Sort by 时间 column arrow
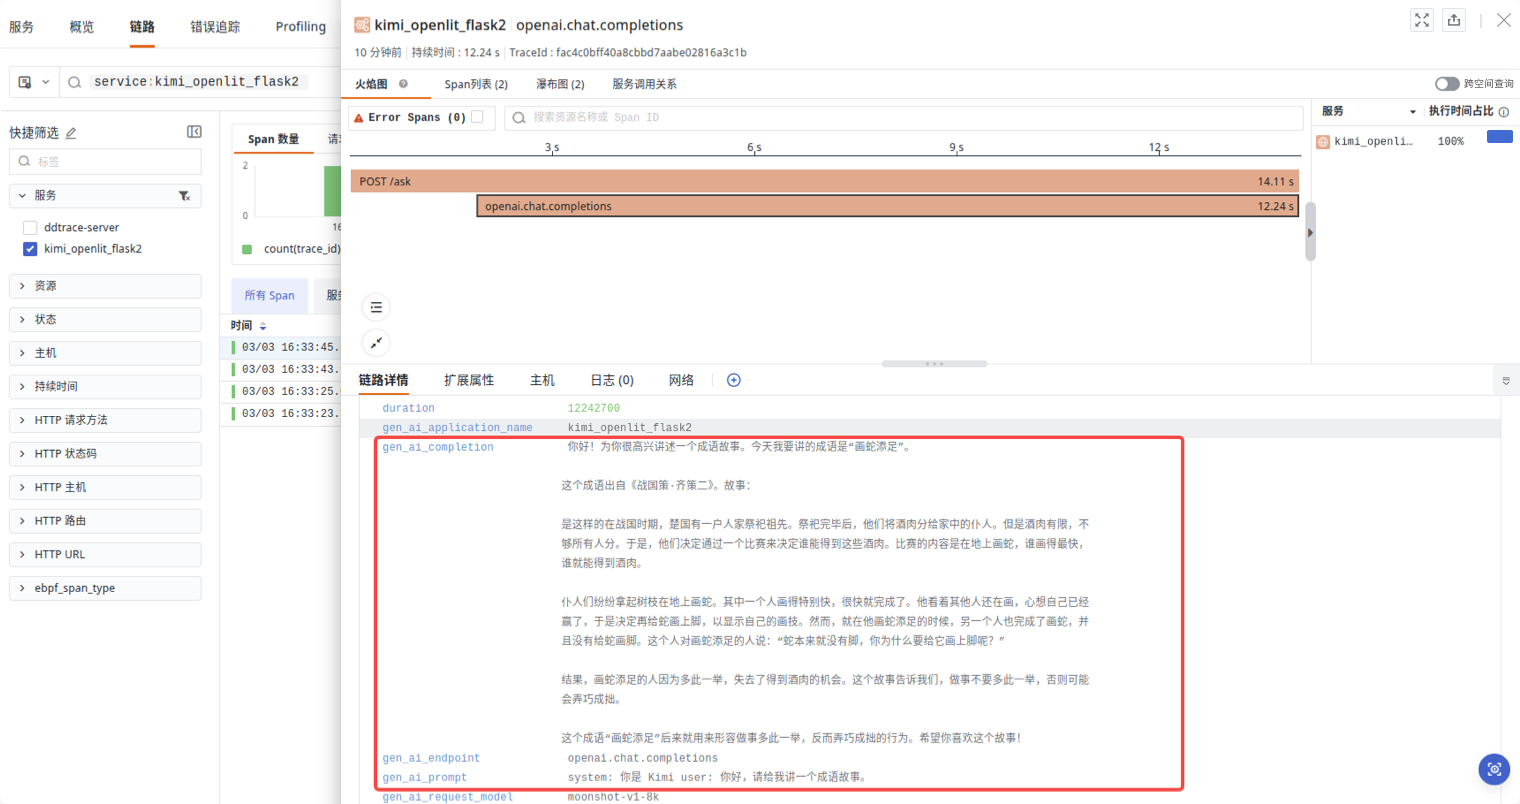 pyautogui.click(x=263, y=326)
